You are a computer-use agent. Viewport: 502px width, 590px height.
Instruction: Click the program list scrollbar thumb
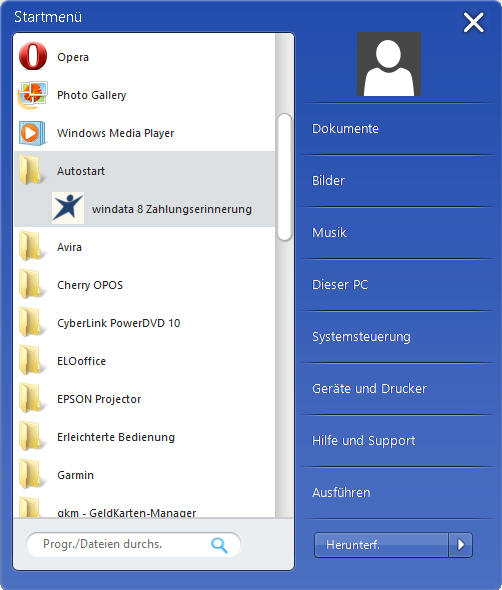tap(284, 176)
